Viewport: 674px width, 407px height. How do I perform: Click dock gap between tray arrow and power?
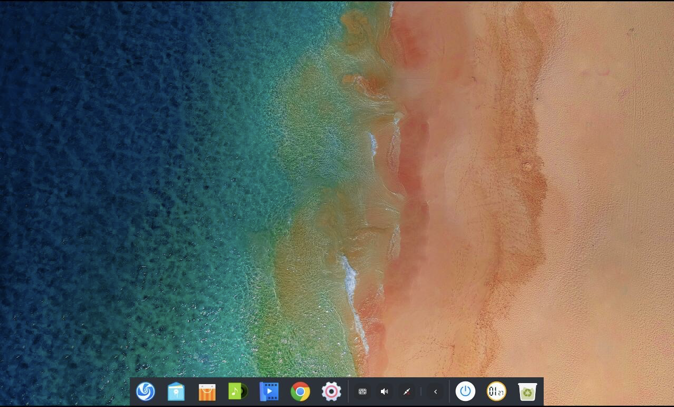point(449,392)
